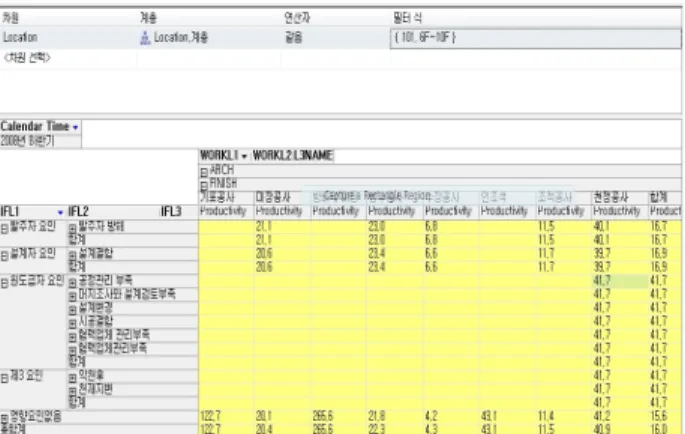Viewport: 685px width, 434px height.
Task: Click the WORKL2 L3NAME field header
Action: tap(293, 156)
